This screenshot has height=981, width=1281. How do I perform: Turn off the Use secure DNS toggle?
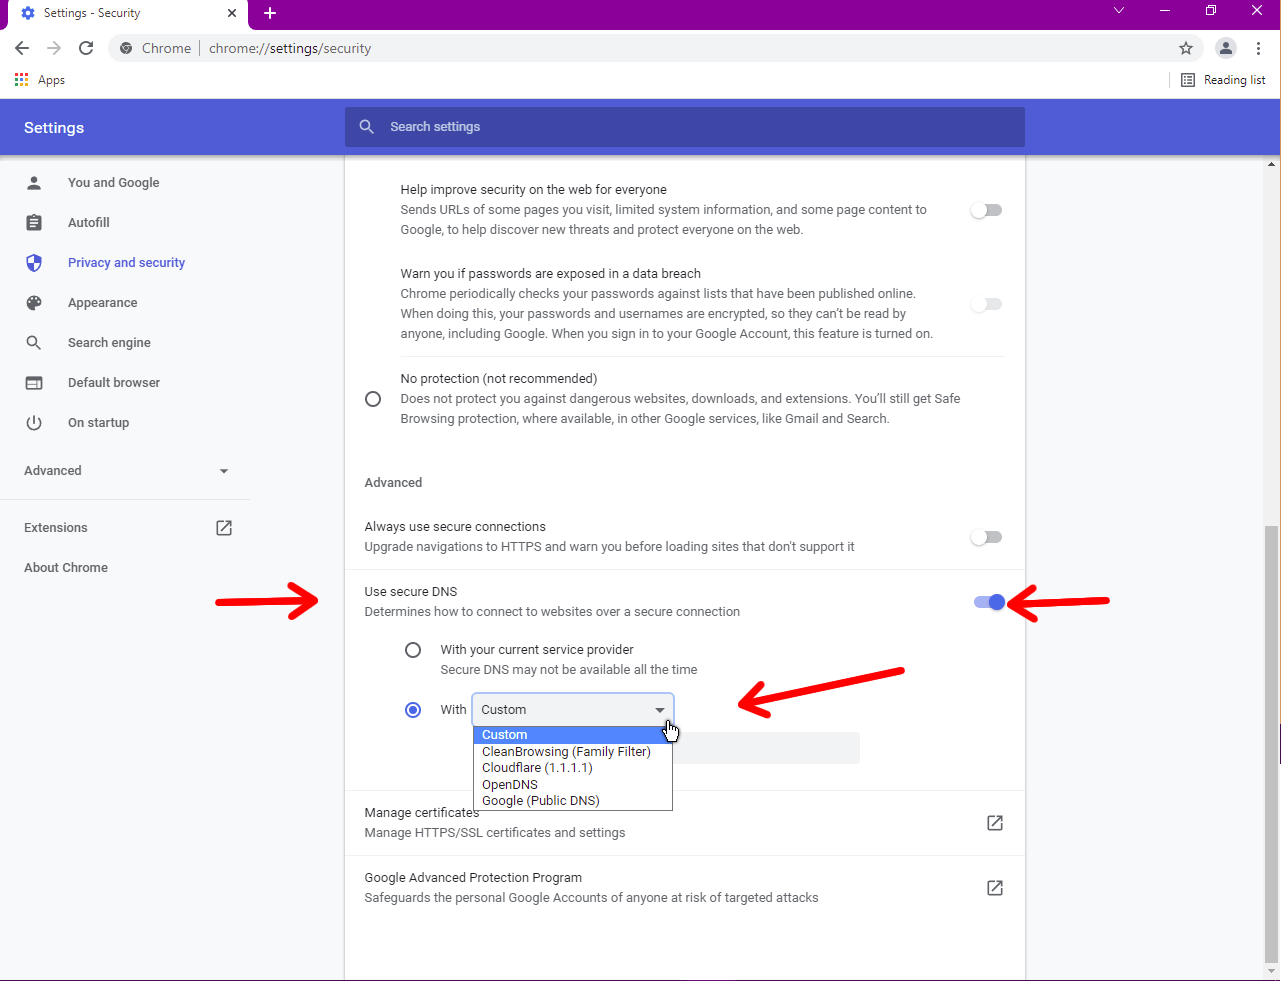(x=988, y=602)
